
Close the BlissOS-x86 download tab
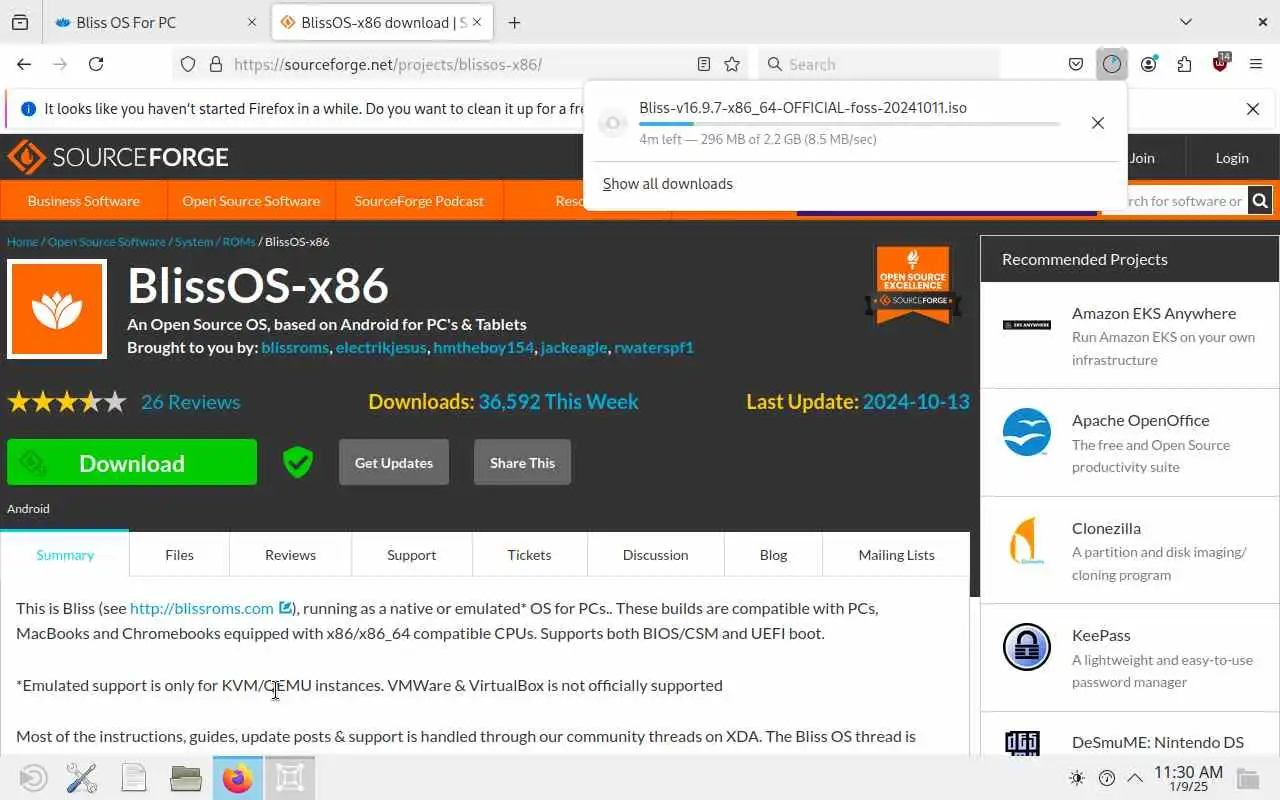coord(477,22)
